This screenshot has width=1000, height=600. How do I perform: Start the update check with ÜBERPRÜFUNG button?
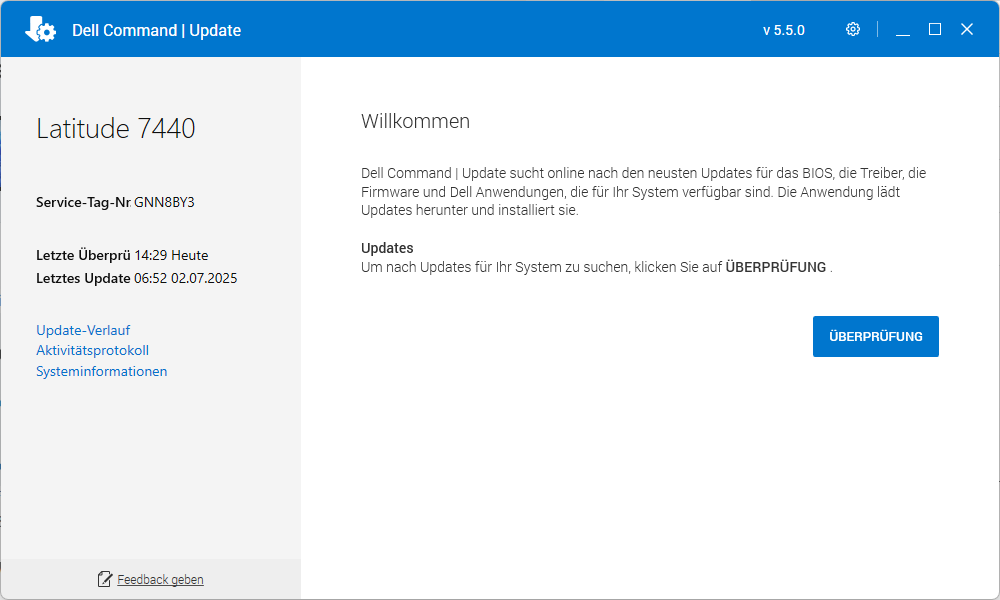[875, 336]
